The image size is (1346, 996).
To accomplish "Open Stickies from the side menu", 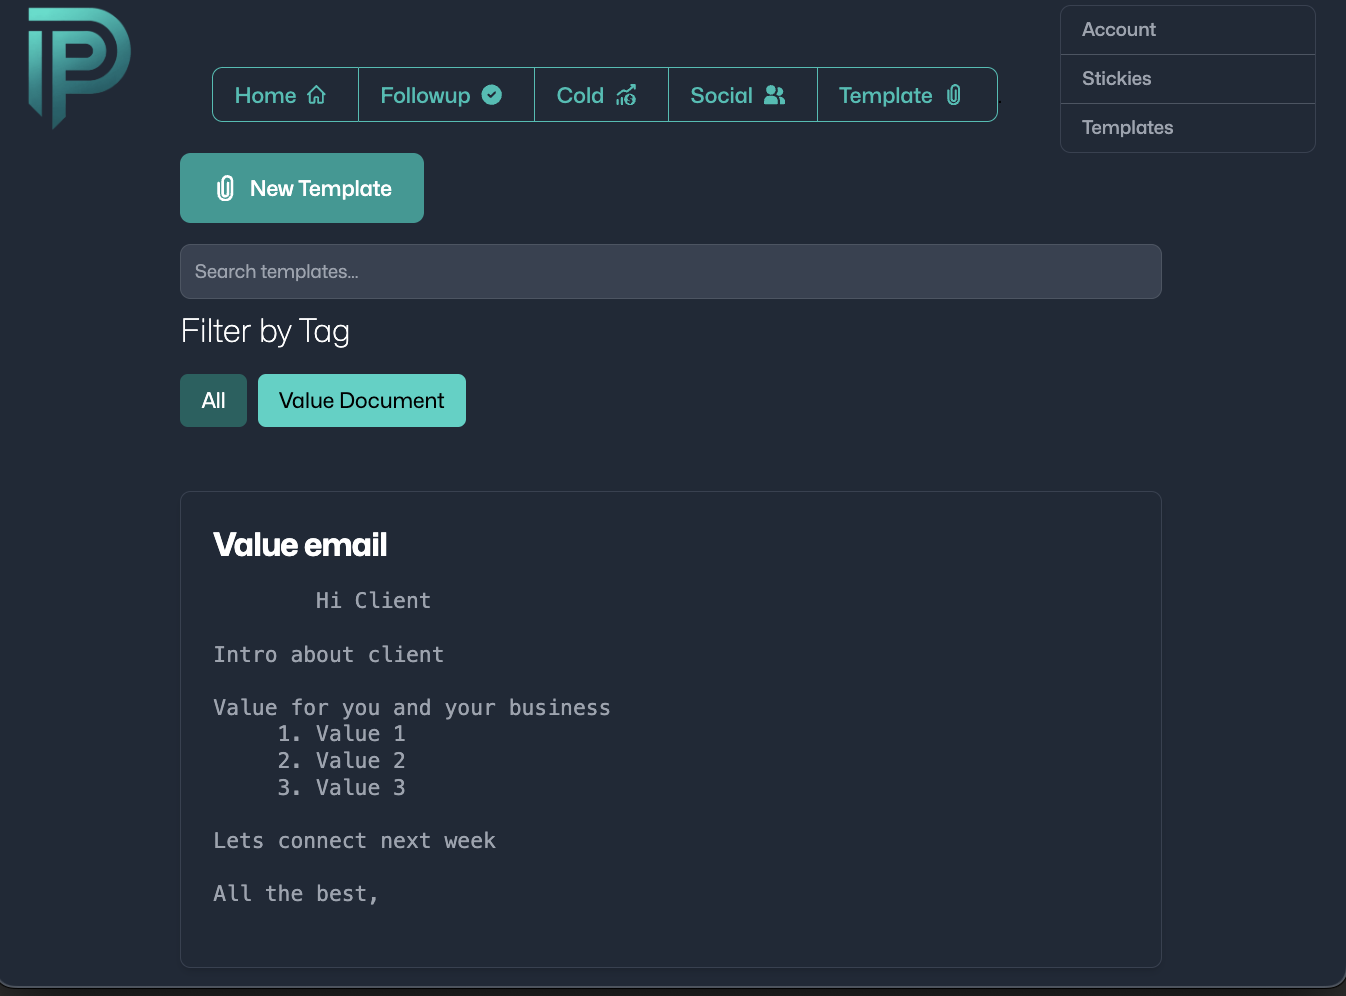I will pos(1116,79).
